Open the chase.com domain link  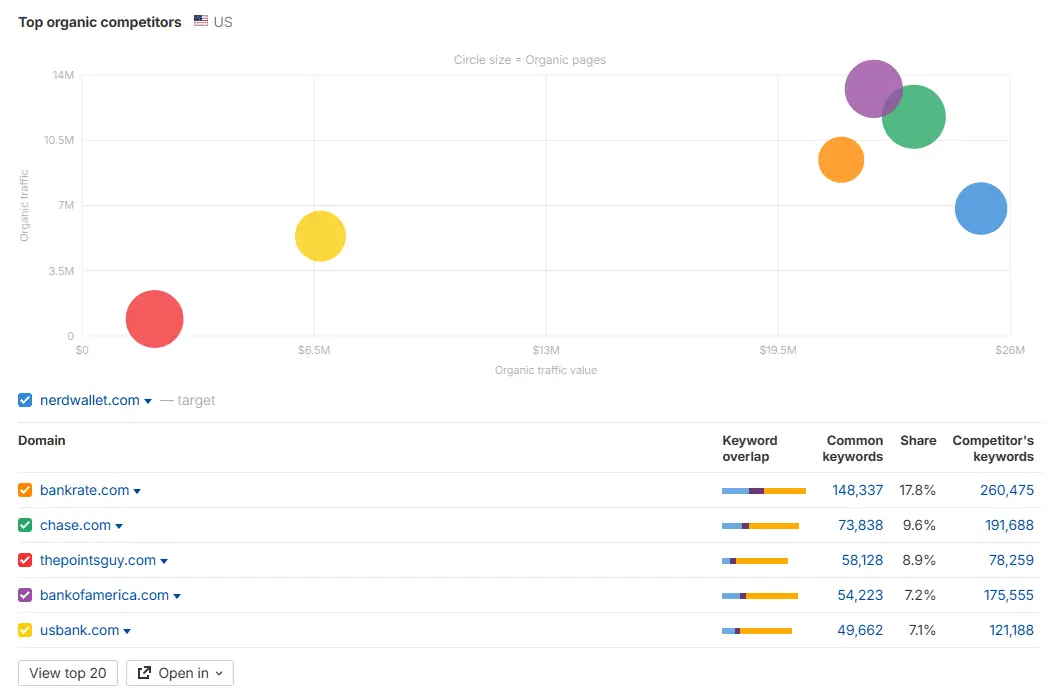(76, 525)
